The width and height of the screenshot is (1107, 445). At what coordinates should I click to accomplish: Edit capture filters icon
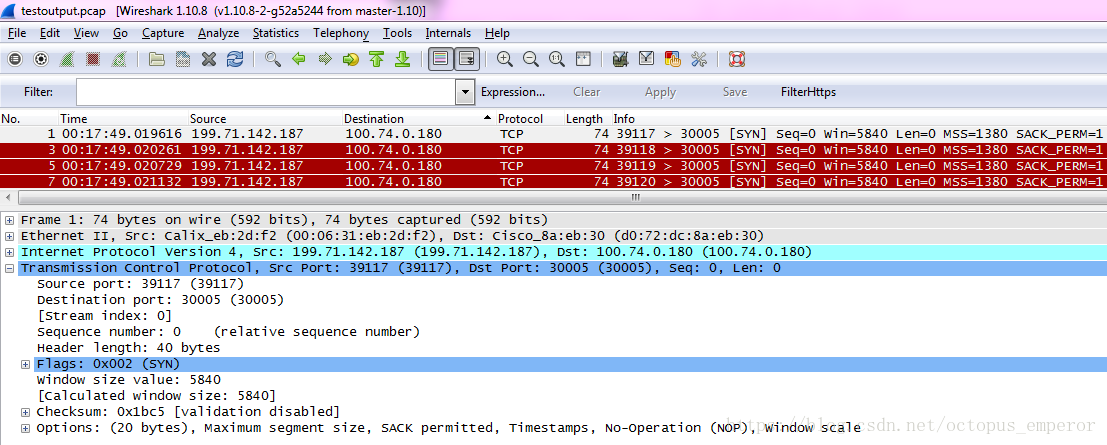click(621, 59)
